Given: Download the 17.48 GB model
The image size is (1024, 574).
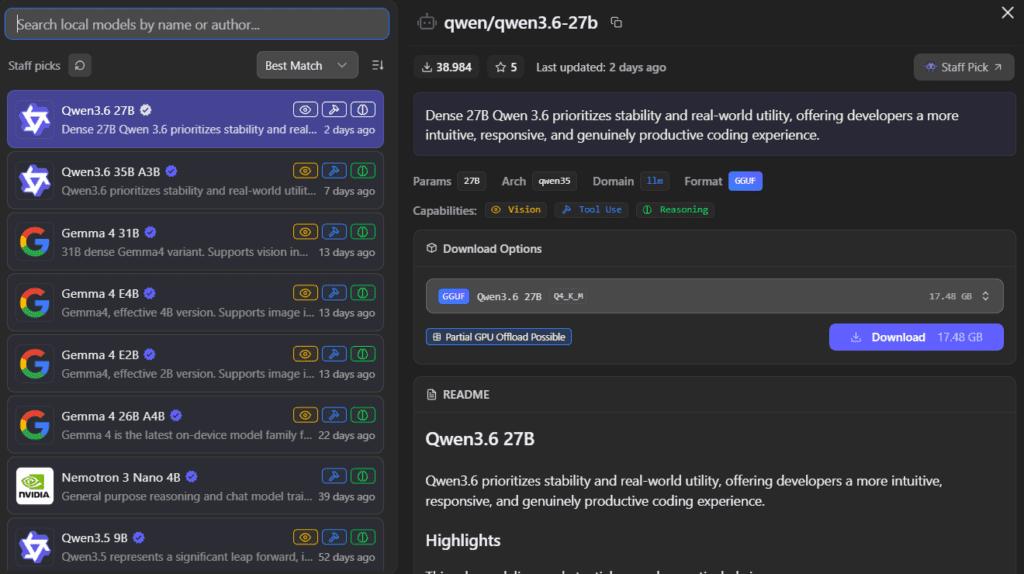Looking at the screenshot, I should click(x=916, y=337).
